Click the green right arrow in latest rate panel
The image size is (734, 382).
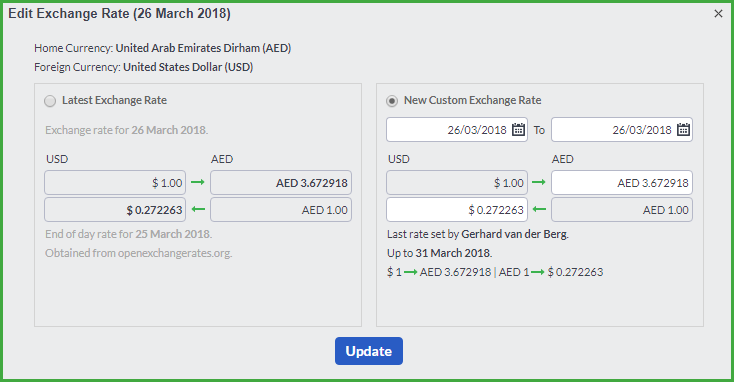click(198, 182)
